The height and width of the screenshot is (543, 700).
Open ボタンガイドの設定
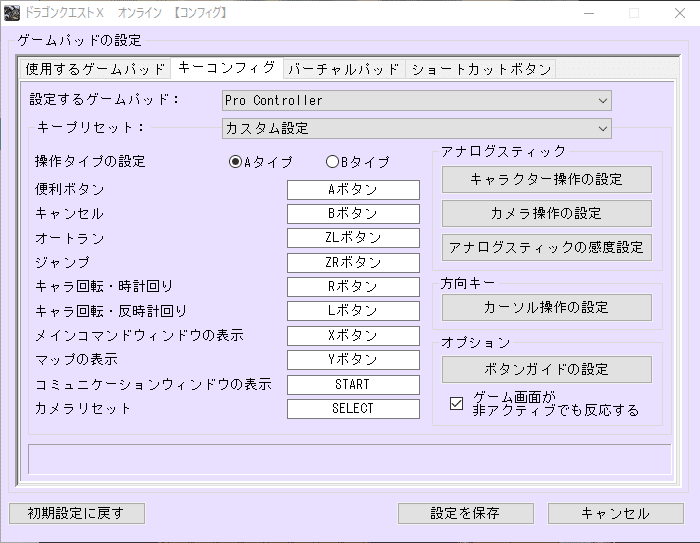tap(547, 369)
